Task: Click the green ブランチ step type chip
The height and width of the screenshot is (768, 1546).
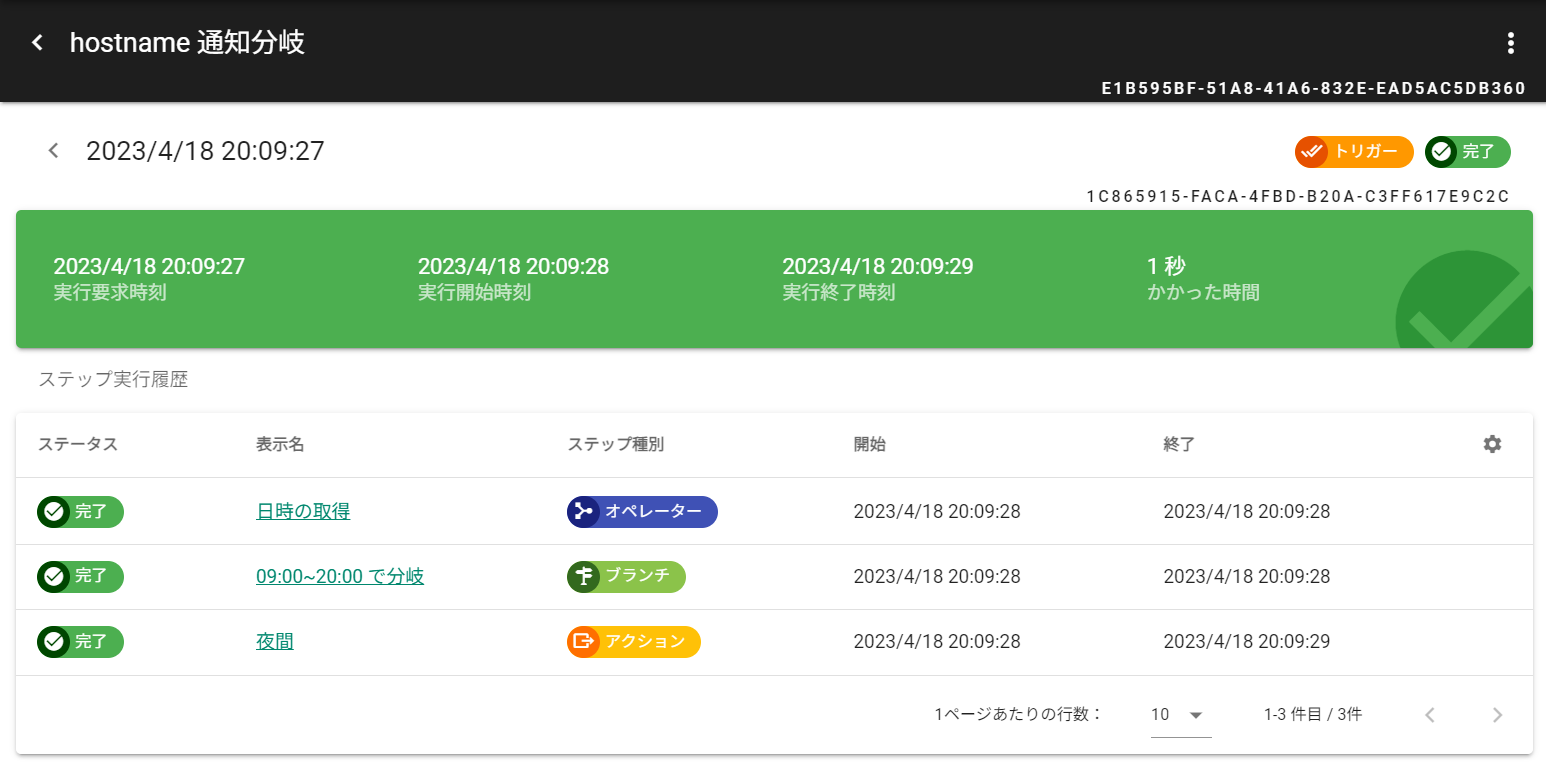Action: click(626, 577)
